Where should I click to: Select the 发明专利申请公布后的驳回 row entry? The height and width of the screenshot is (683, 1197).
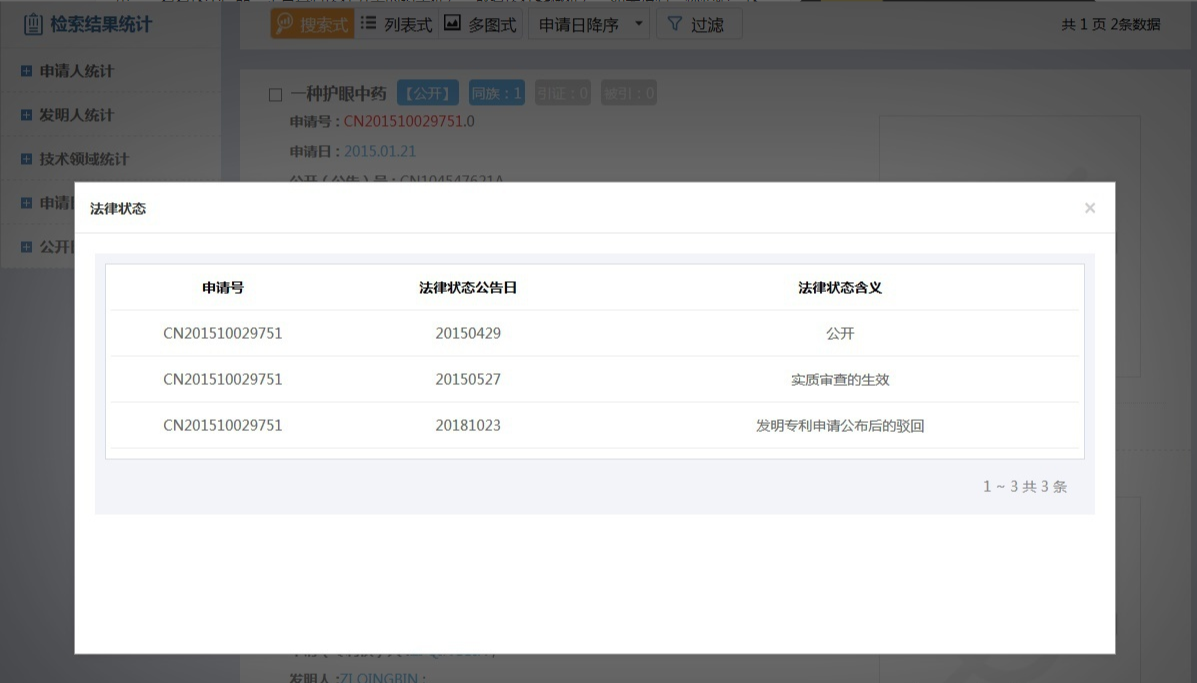[839, 426]
